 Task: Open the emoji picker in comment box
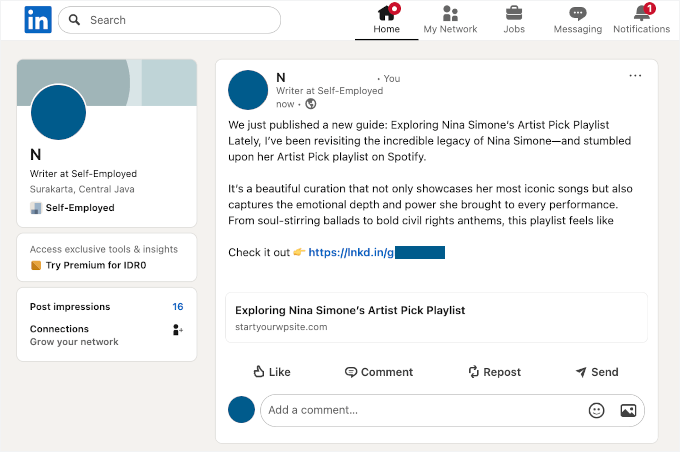597,410
